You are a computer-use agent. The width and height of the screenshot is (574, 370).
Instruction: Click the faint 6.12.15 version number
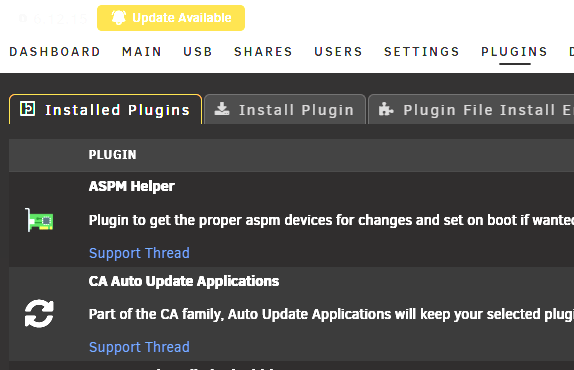pyautogui.click(x=60, y=19)
